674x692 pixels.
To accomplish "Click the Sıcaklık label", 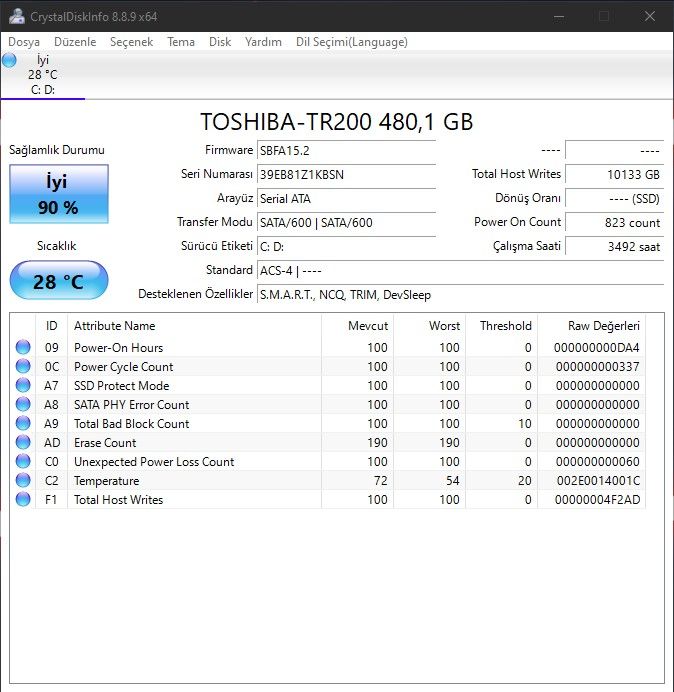I will 56,246.
